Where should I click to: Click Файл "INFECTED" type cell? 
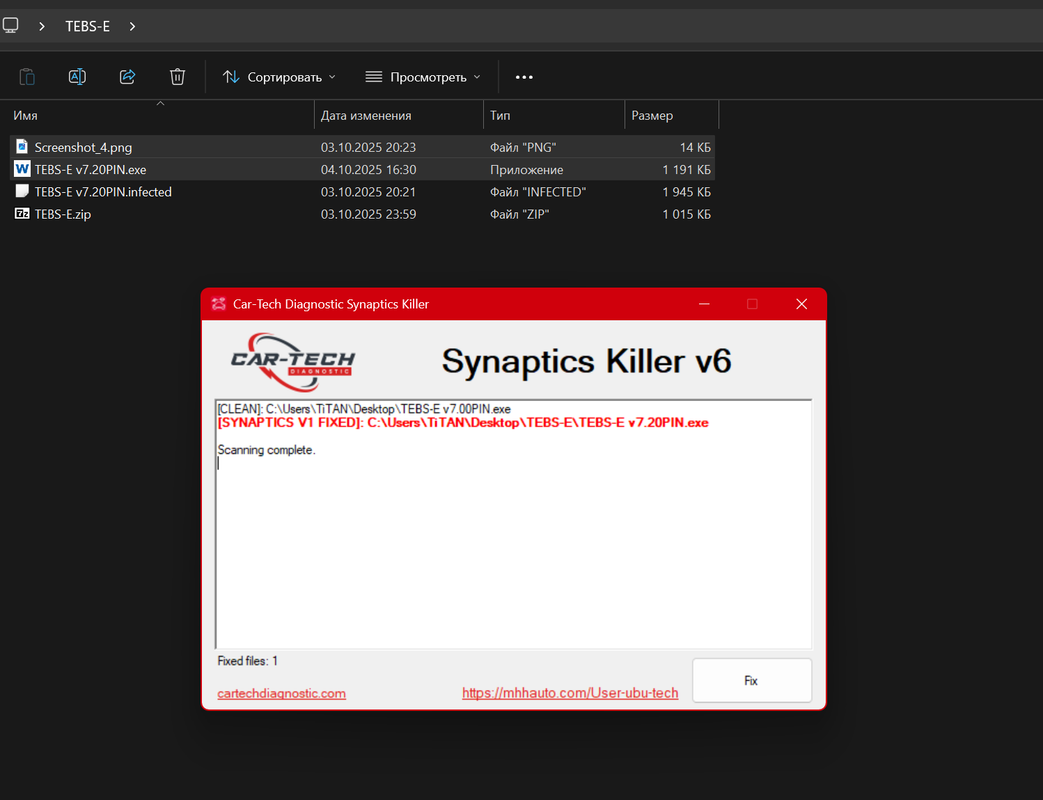538,192
